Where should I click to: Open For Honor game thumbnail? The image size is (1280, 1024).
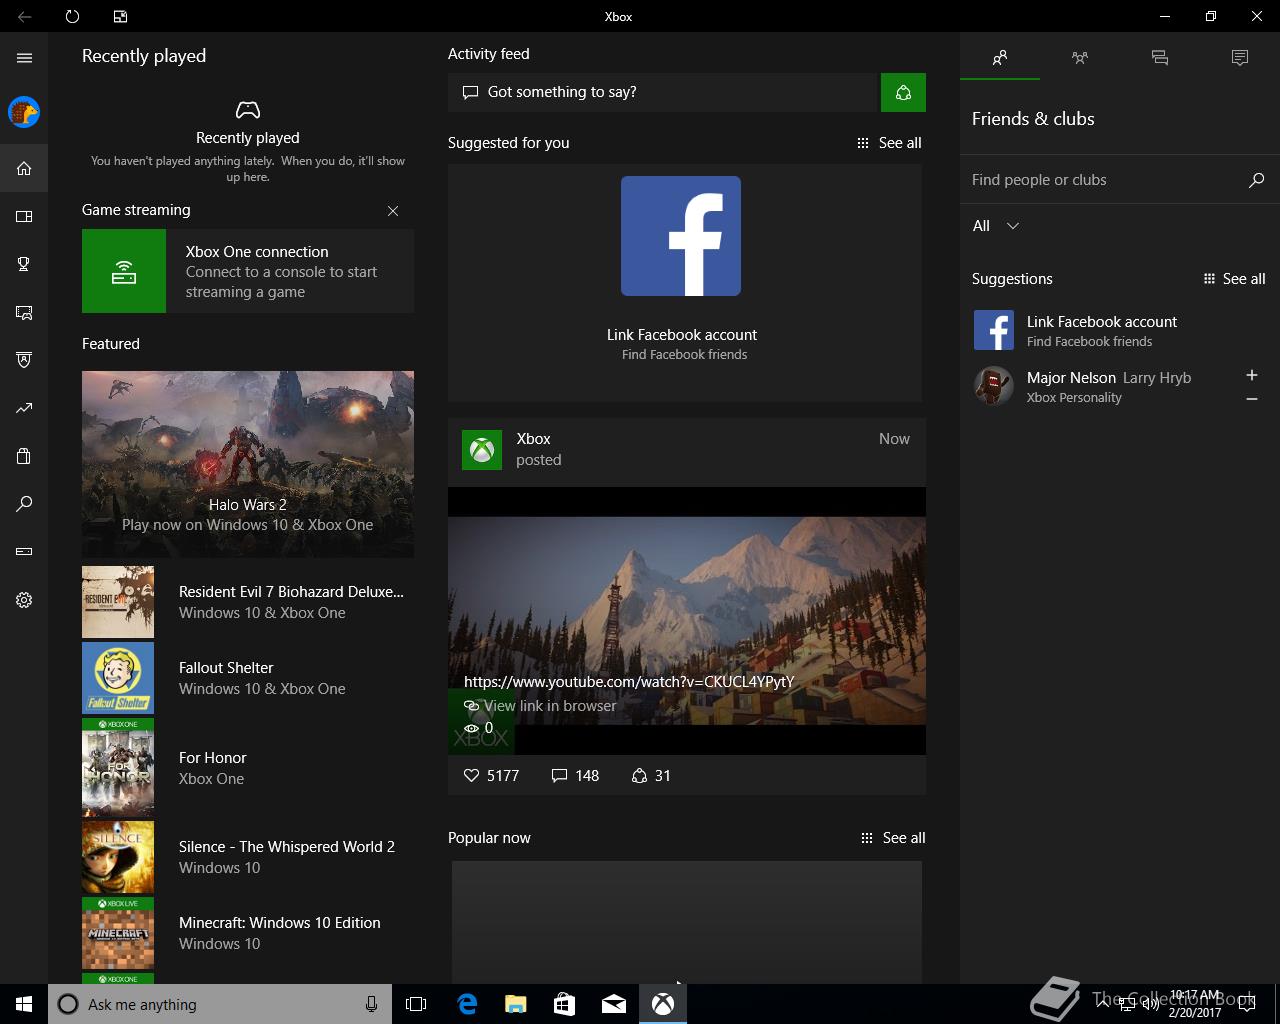[x=118, y=767]
